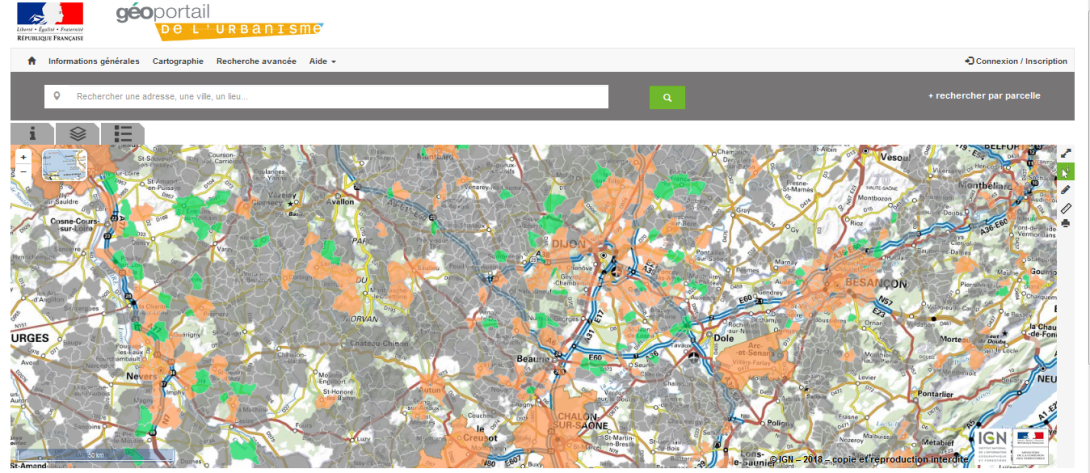Select the ruler measurement tool
The width and height of the screenshot is (1090, 473).
[x=1066, y=207]
